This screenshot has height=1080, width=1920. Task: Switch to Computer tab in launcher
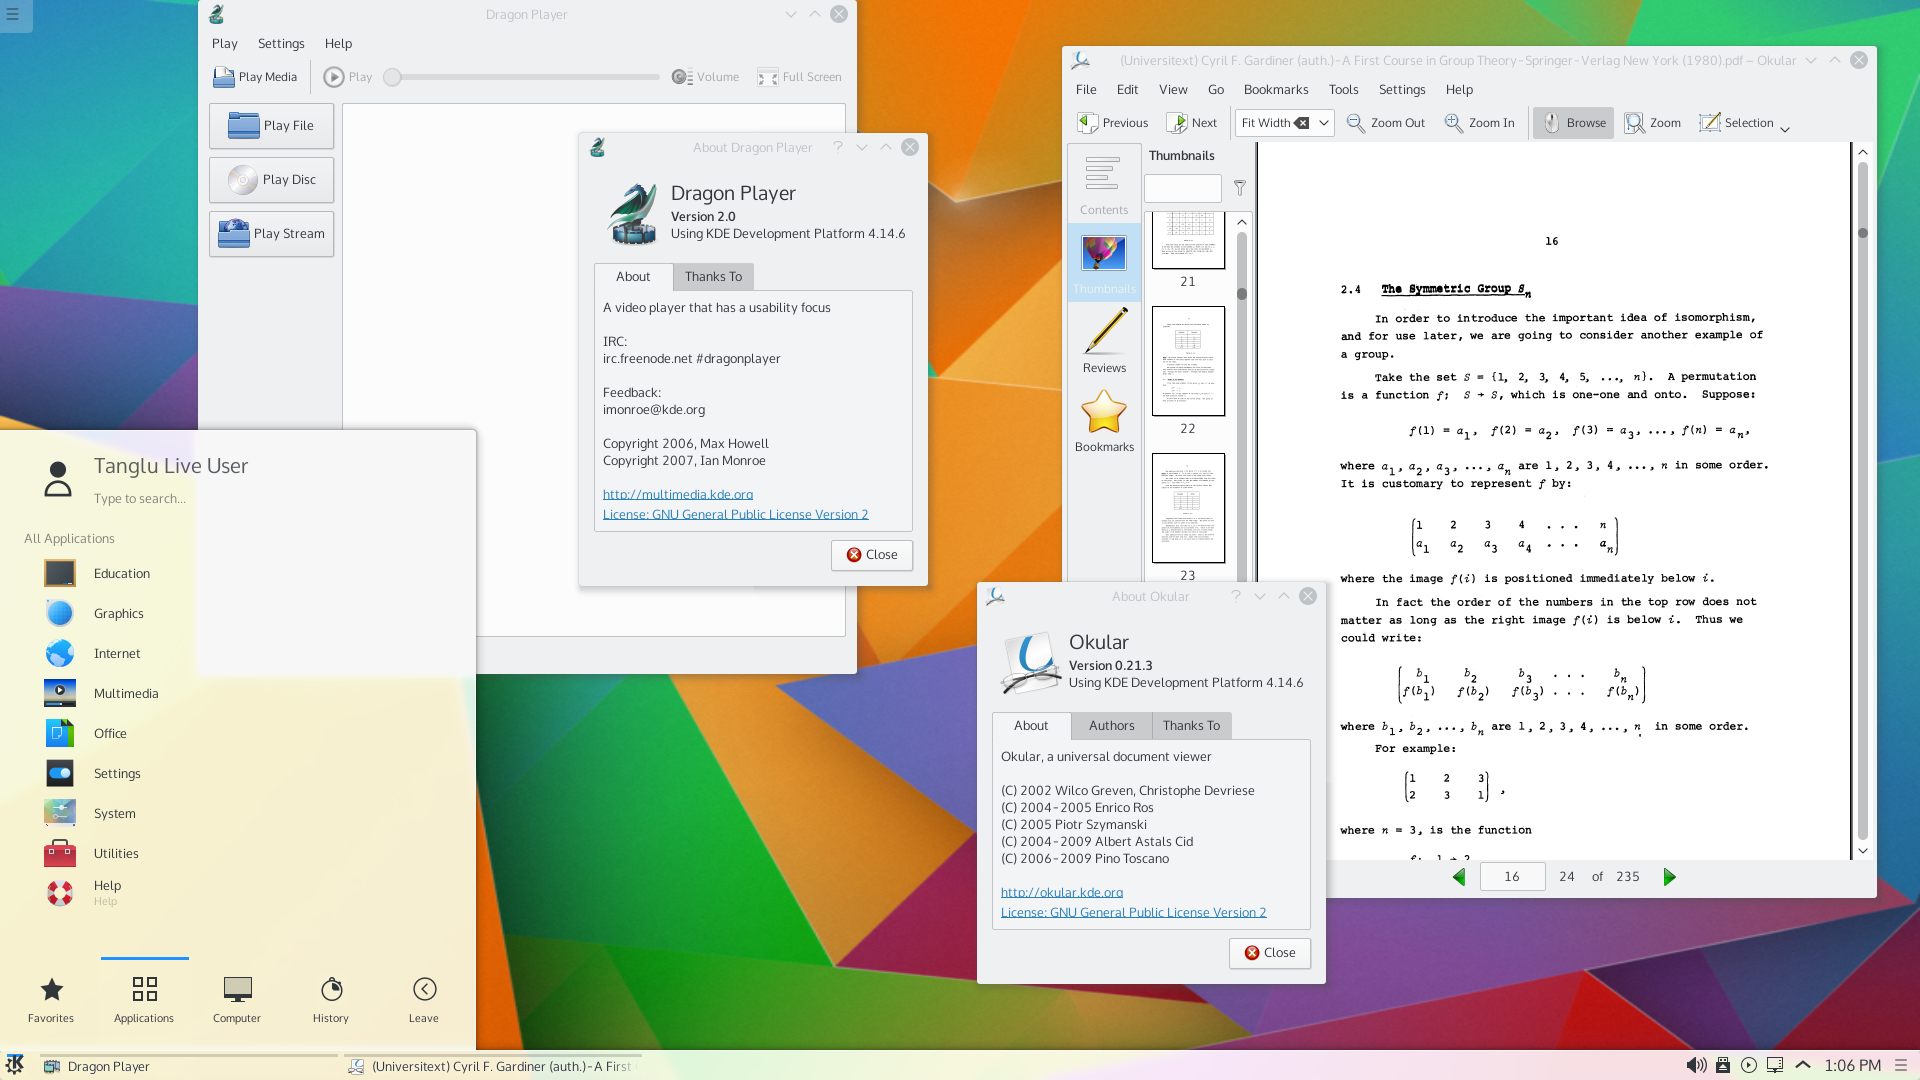[237, 1000]
